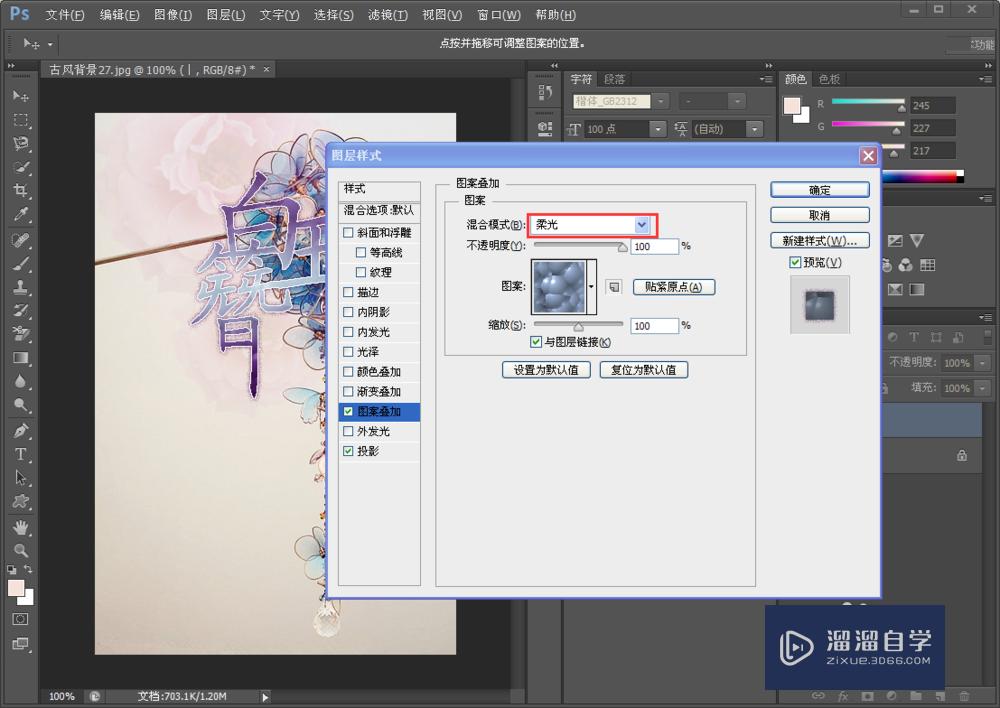1000x708 pixels.
Task: Enable the 斜面和浮雕 style checkbox
Action: click(x=349, y=232)
